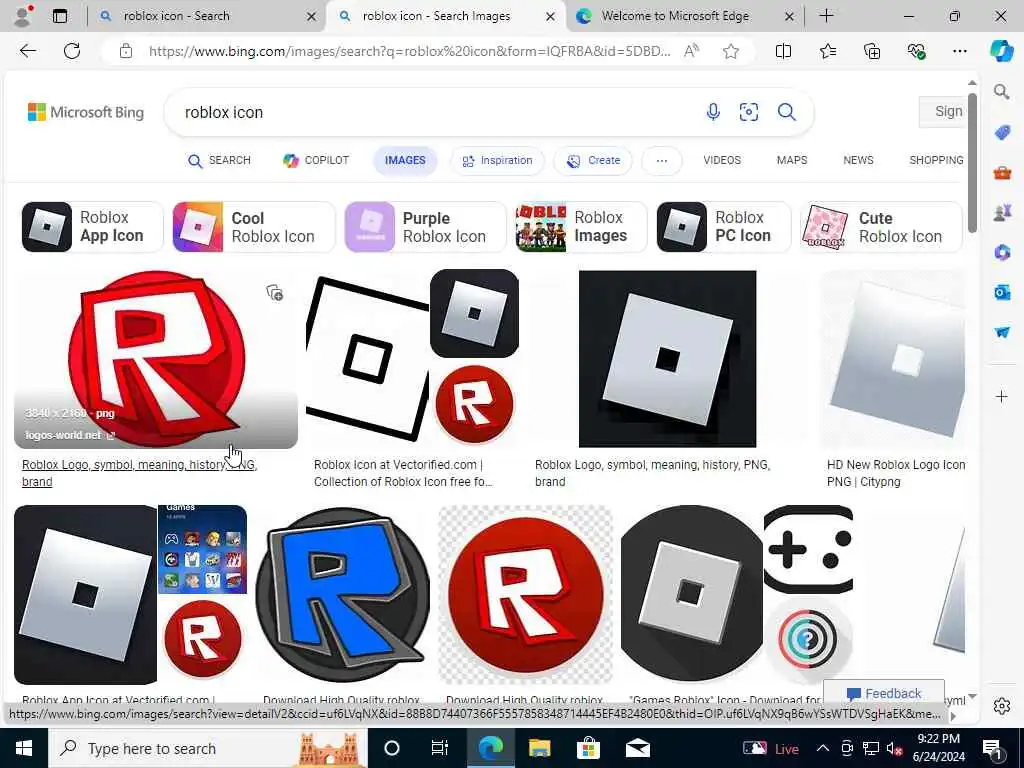Use microphone voice search in Bing
1024x768 pixels.
(x=713, y=112)
